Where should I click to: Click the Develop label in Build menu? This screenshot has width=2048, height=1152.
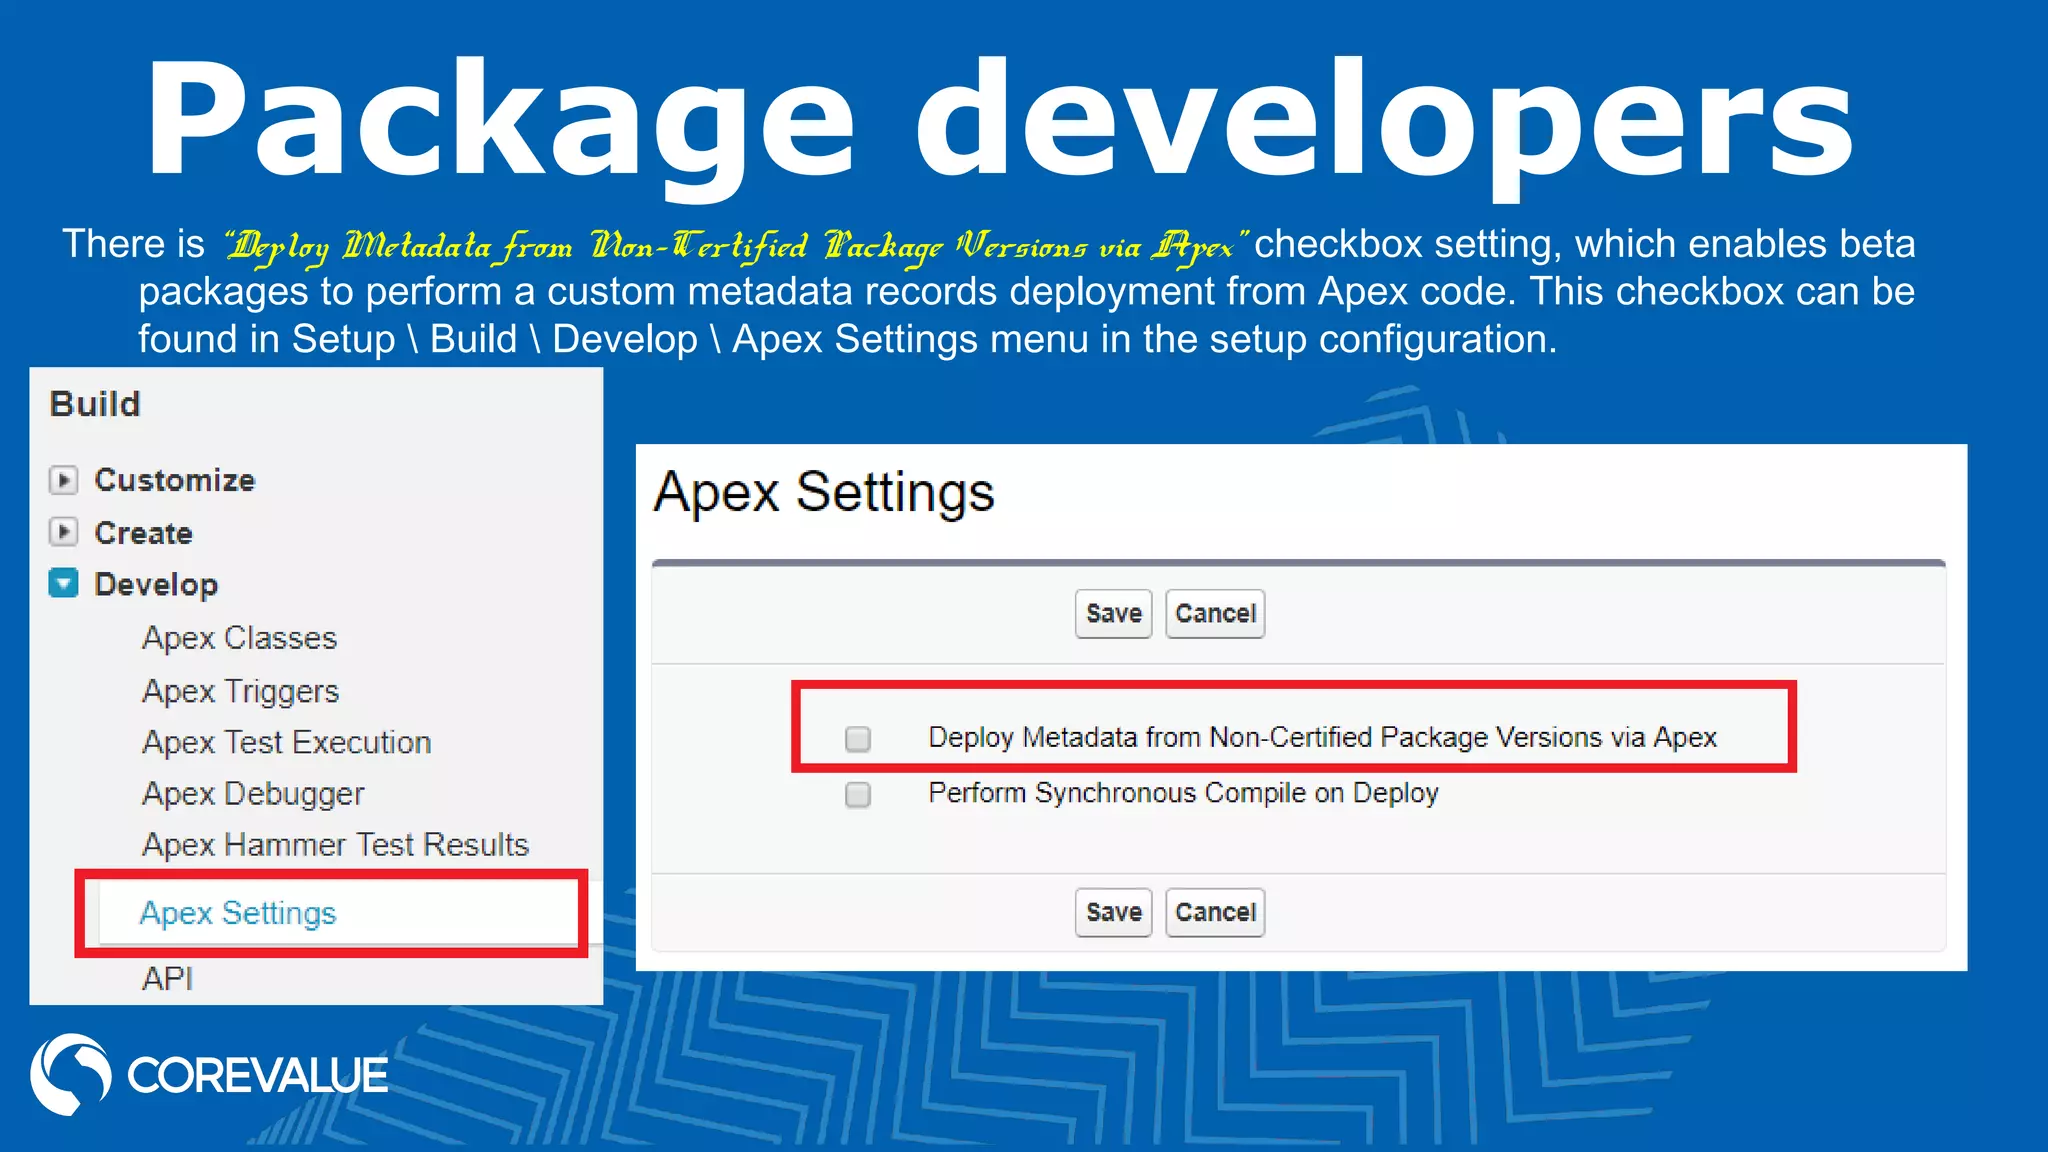click(x=156, y=585)
